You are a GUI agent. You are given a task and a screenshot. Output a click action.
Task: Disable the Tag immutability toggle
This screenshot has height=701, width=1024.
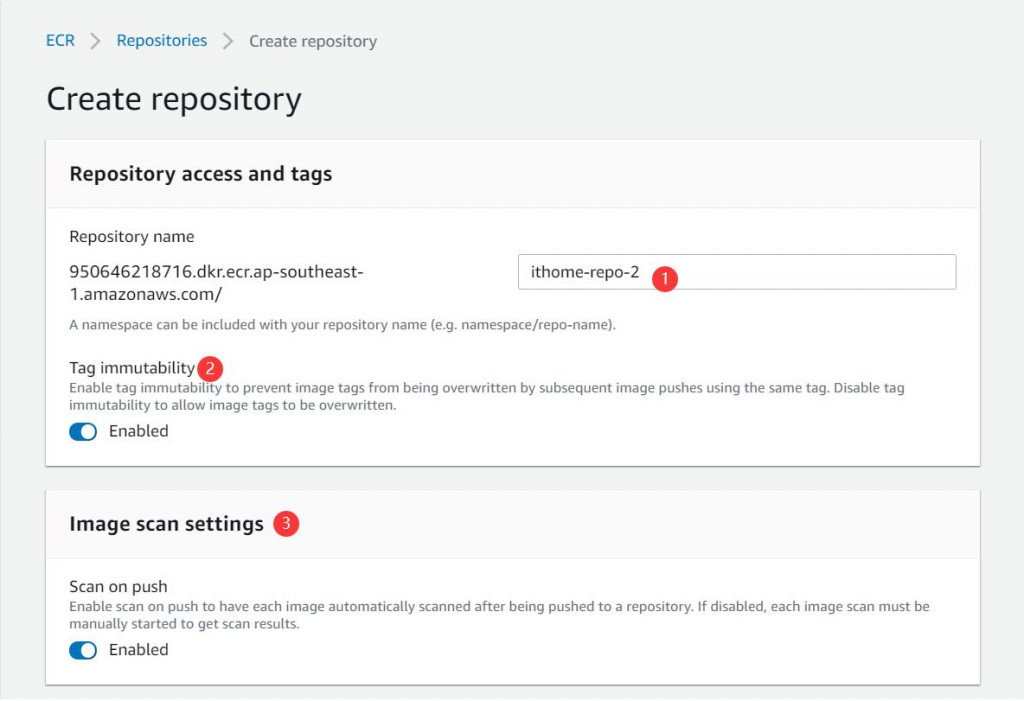pos(83,432)
